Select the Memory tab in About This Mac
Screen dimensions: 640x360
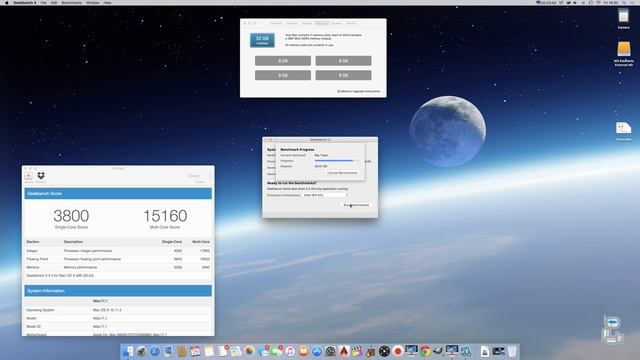tap(322, 23)
